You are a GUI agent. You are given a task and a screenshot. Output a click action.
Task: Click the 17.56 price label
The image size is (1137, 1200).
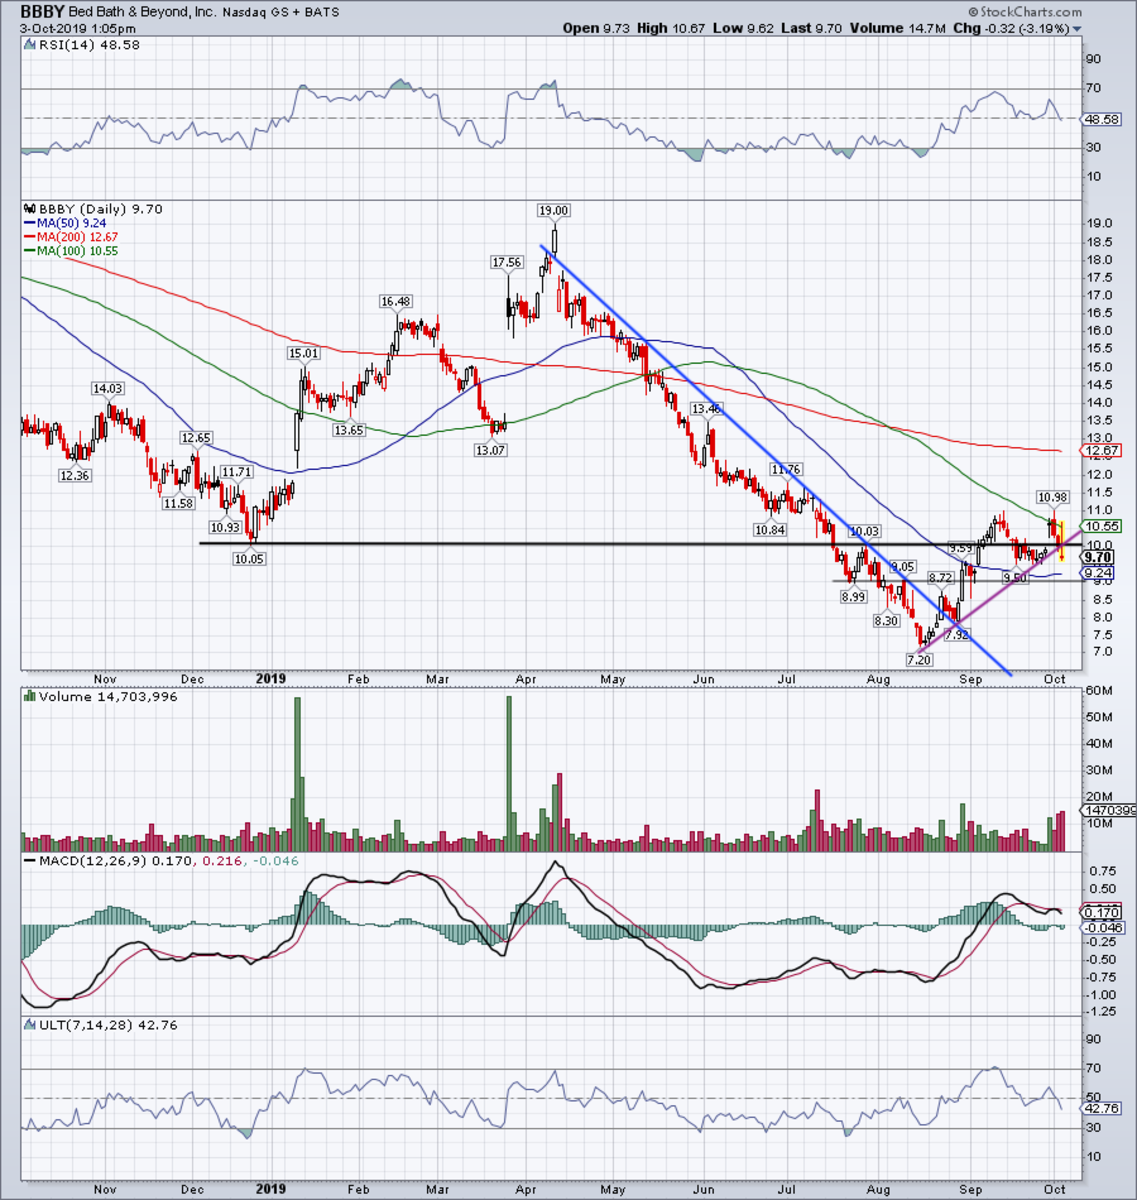pyautogui.click(x=507, y=262)
